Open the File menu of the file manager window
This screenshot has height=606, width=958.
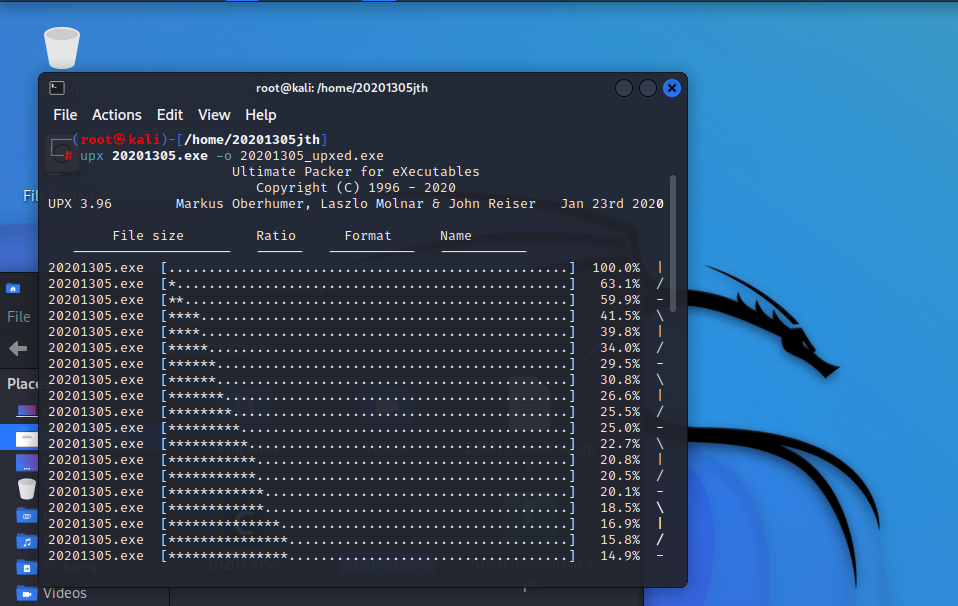coord(18,316)
